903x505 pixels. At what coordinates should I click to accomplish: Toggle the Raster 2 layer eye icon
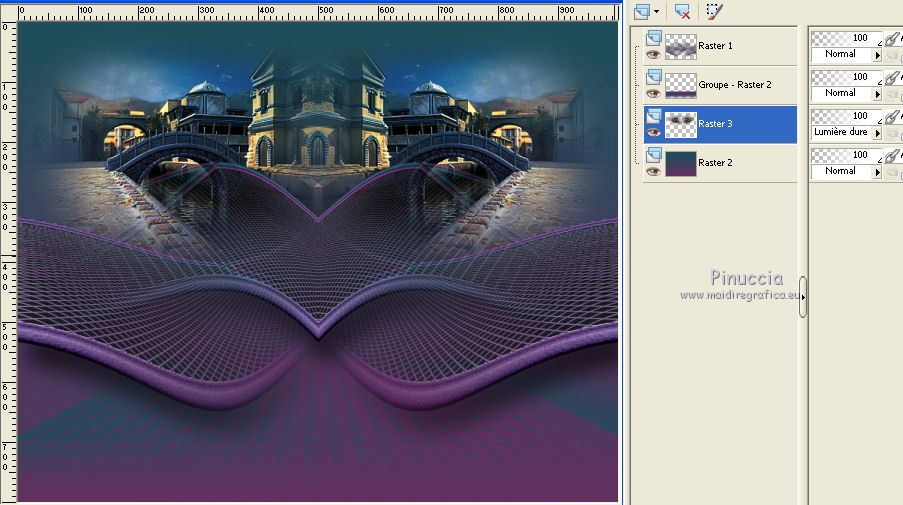(x=654, y=170)
